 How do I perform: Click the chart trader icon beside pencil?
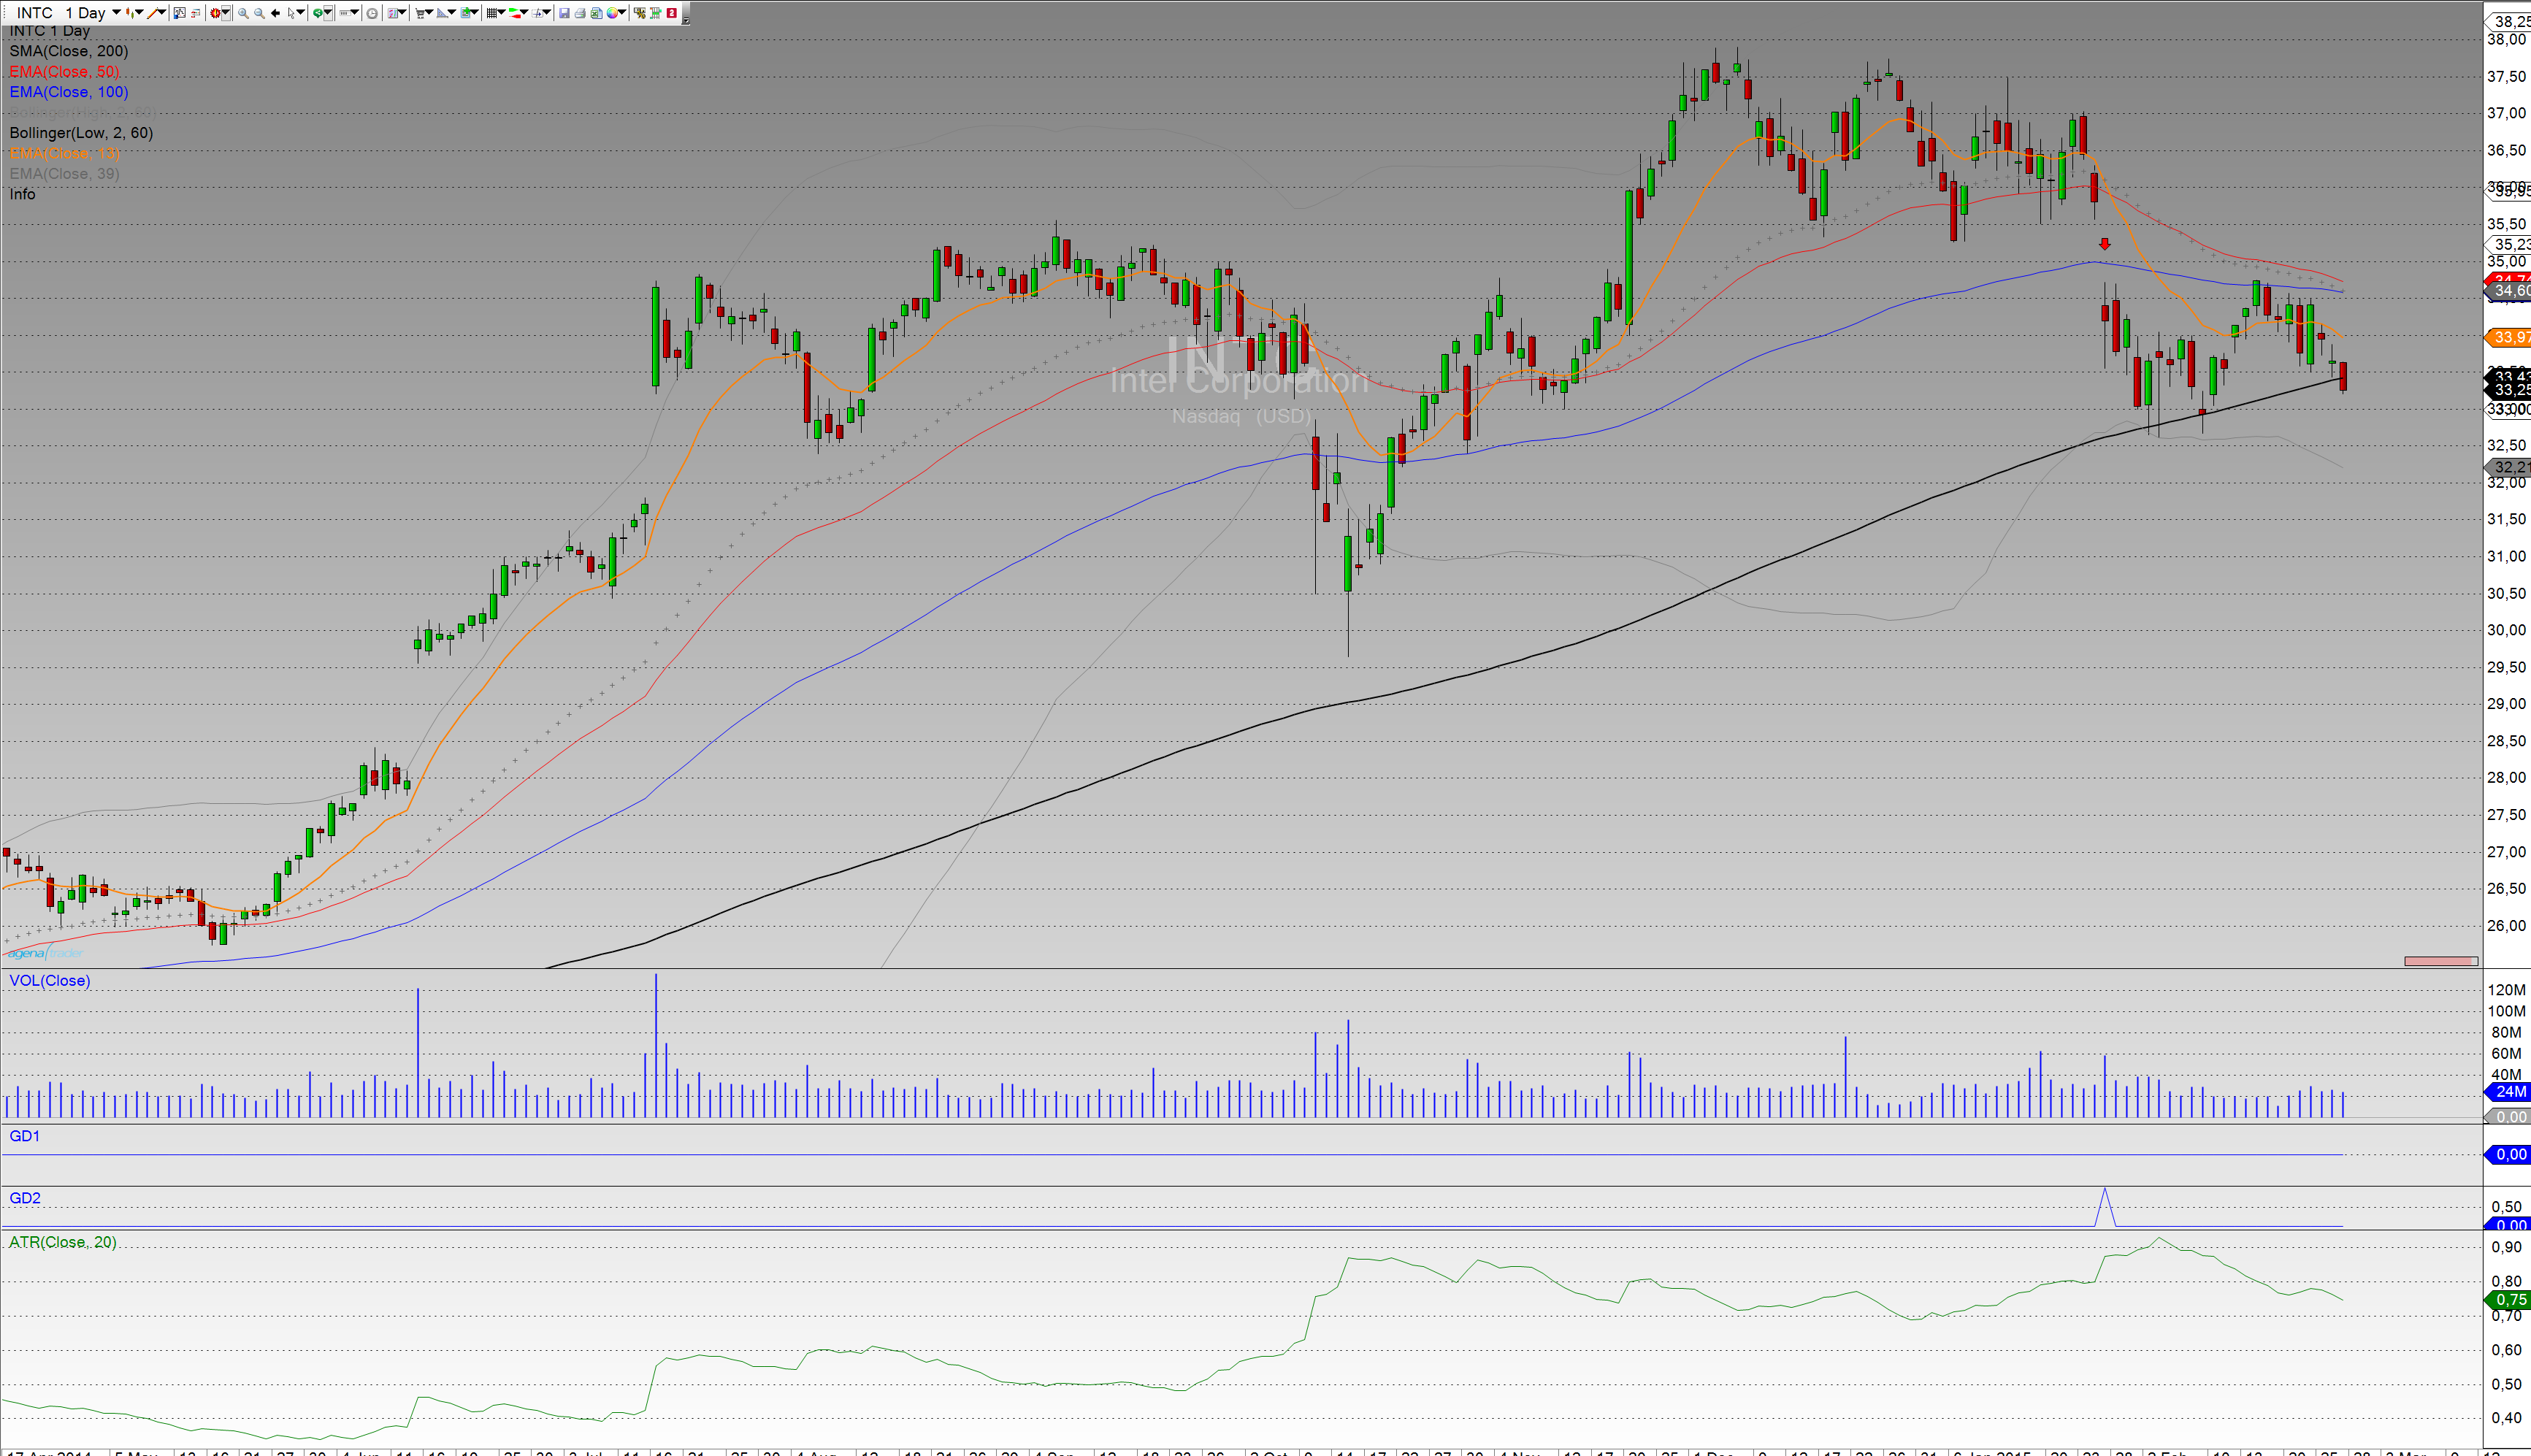[180, 13]
